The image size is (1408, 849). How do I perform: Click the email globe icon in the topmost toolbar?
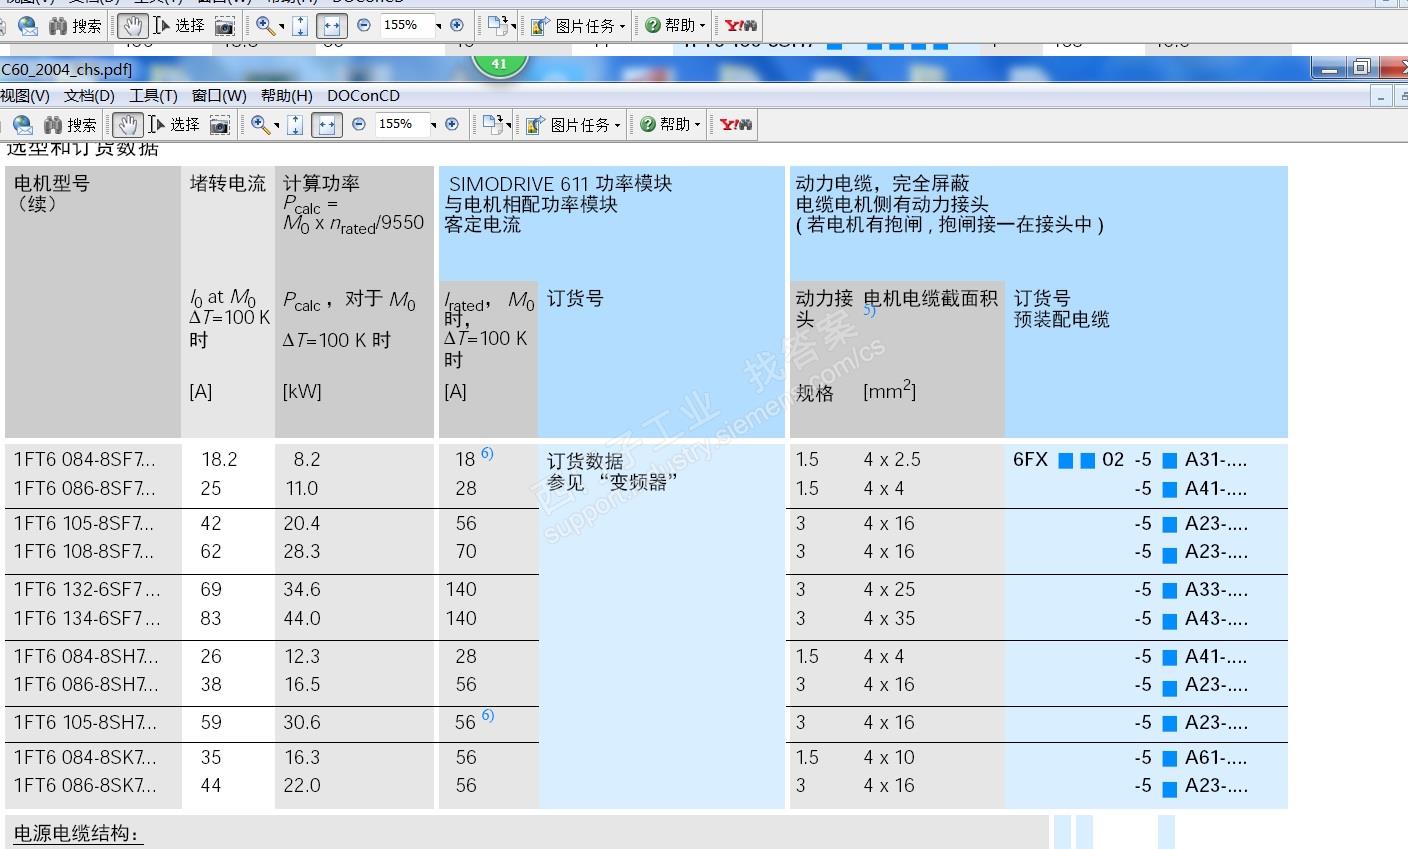[x=28, y=25]
